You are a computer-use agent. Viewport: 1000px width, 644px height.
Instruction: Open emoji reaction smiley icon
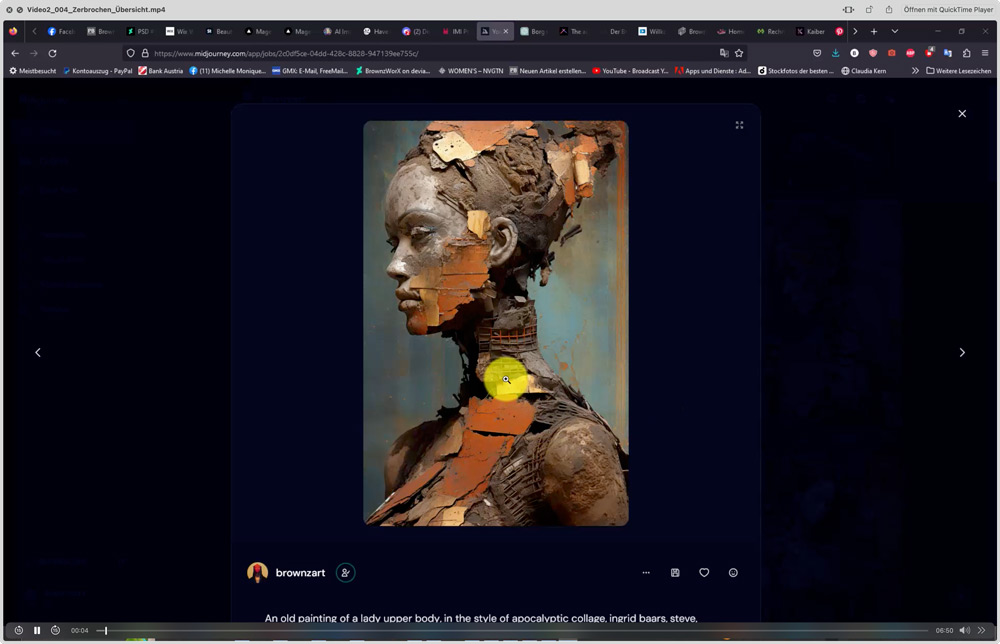733,573
